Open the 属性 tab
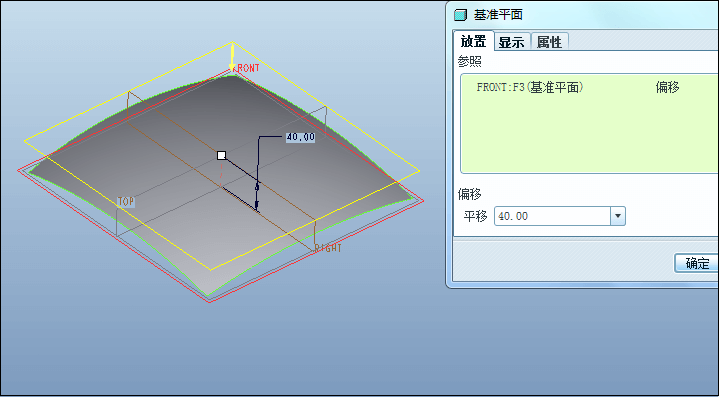 point(549,43)
